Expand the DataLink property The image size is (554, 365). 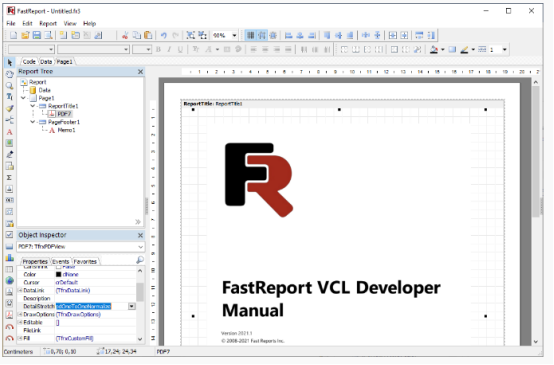(20, 290)
